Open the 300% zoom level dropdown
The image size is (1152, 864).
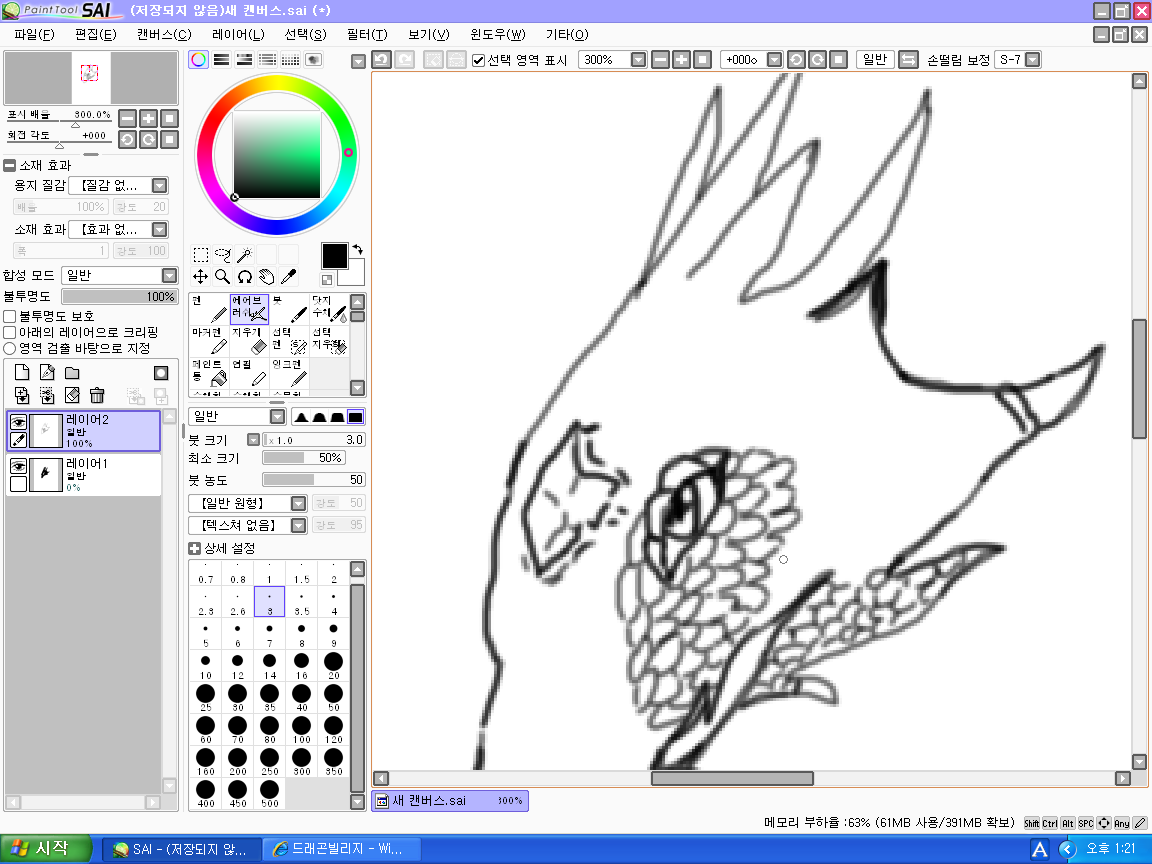pos(638,60)
